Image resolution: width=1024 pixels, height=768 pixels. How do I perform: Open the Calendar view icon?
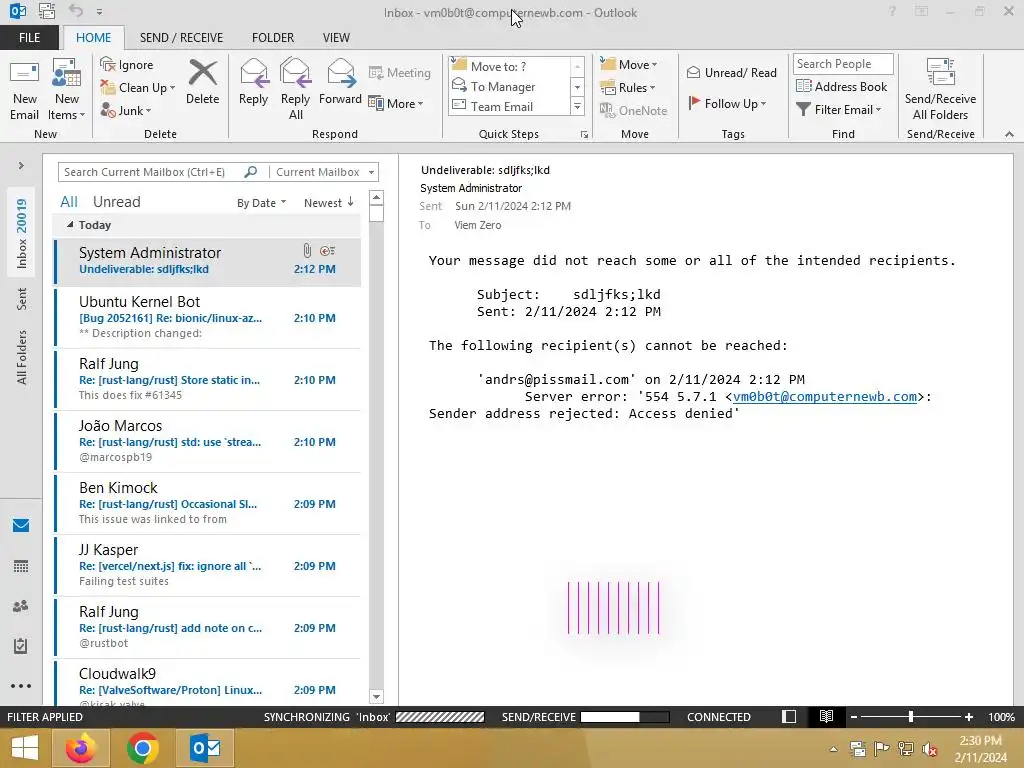coord(21,566)
